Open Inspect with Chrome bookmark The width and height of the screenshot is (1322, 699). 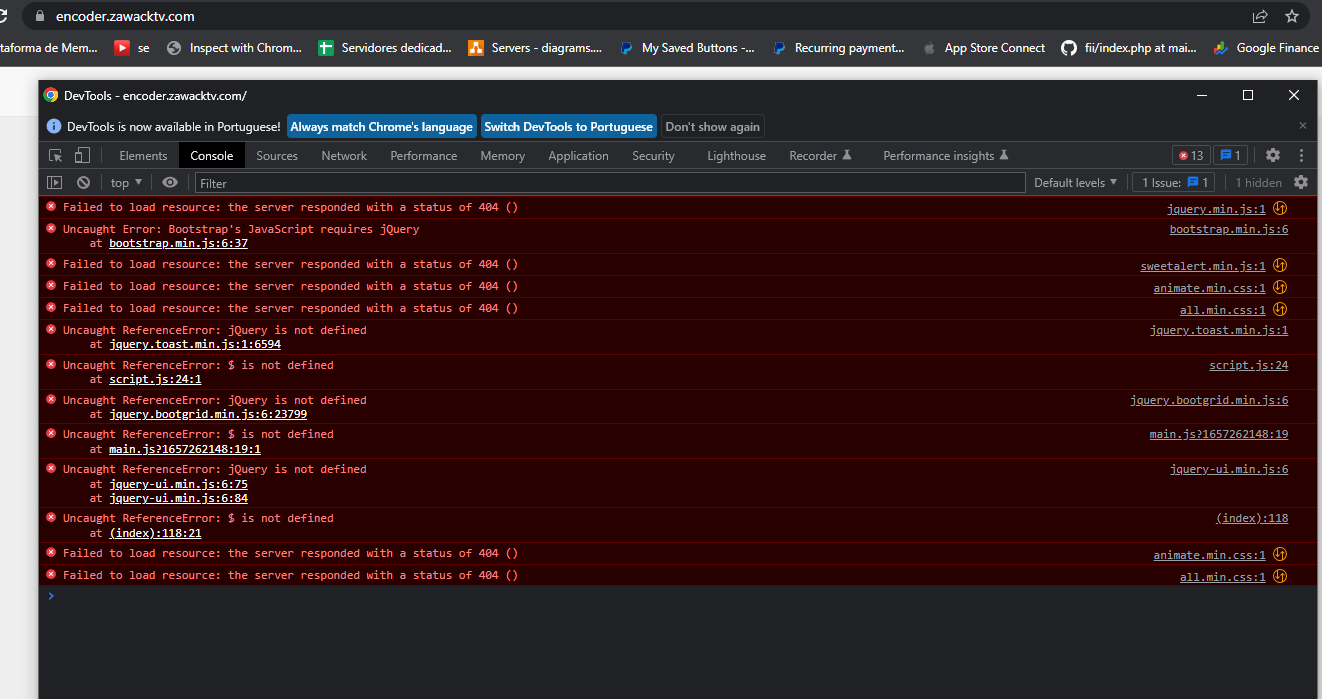(234, 47)
